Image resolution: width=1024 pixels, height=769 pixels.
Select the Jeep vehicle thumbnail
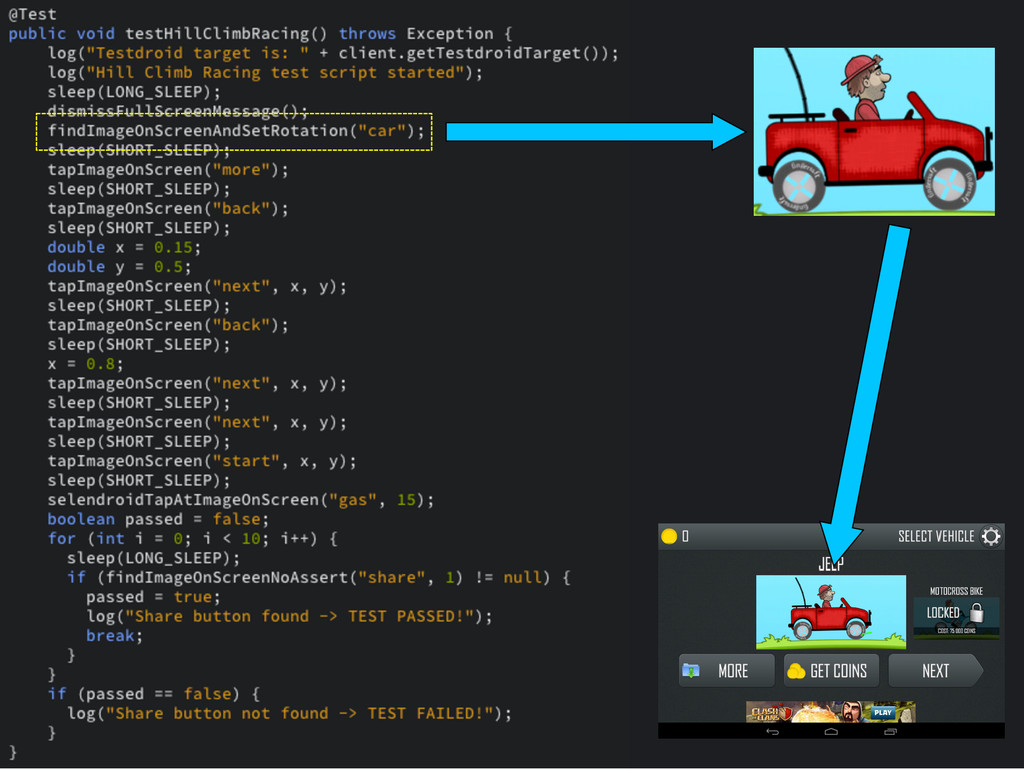coord(831,612)
